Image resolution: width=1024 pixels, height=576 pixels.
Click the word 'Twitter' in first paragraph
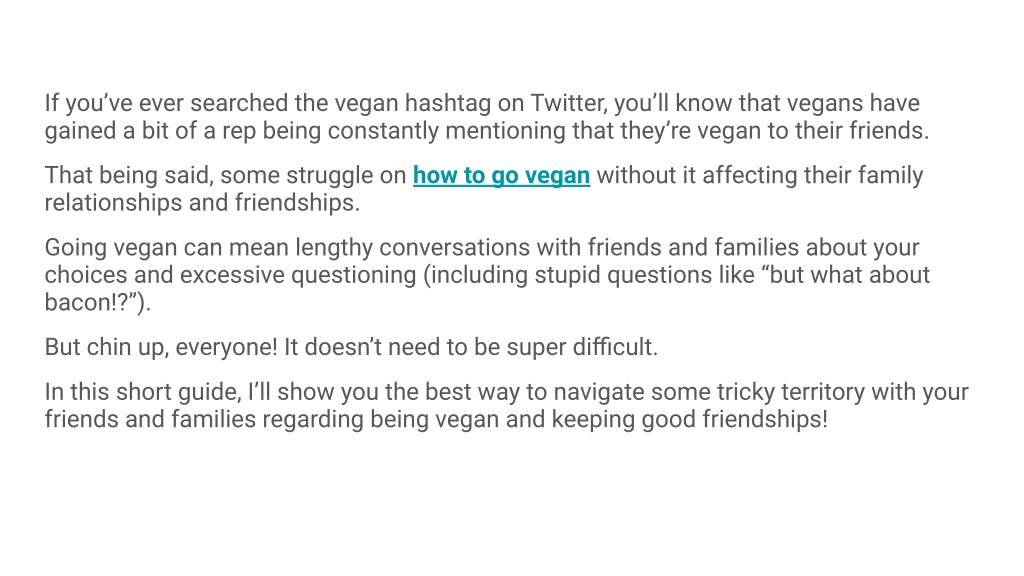pyautogui.click(x=568, y=103)
